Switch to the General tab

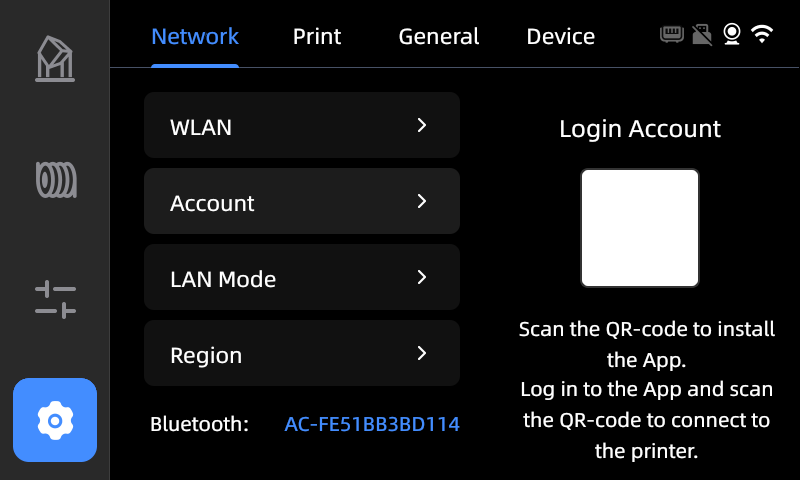click(439, 36)
